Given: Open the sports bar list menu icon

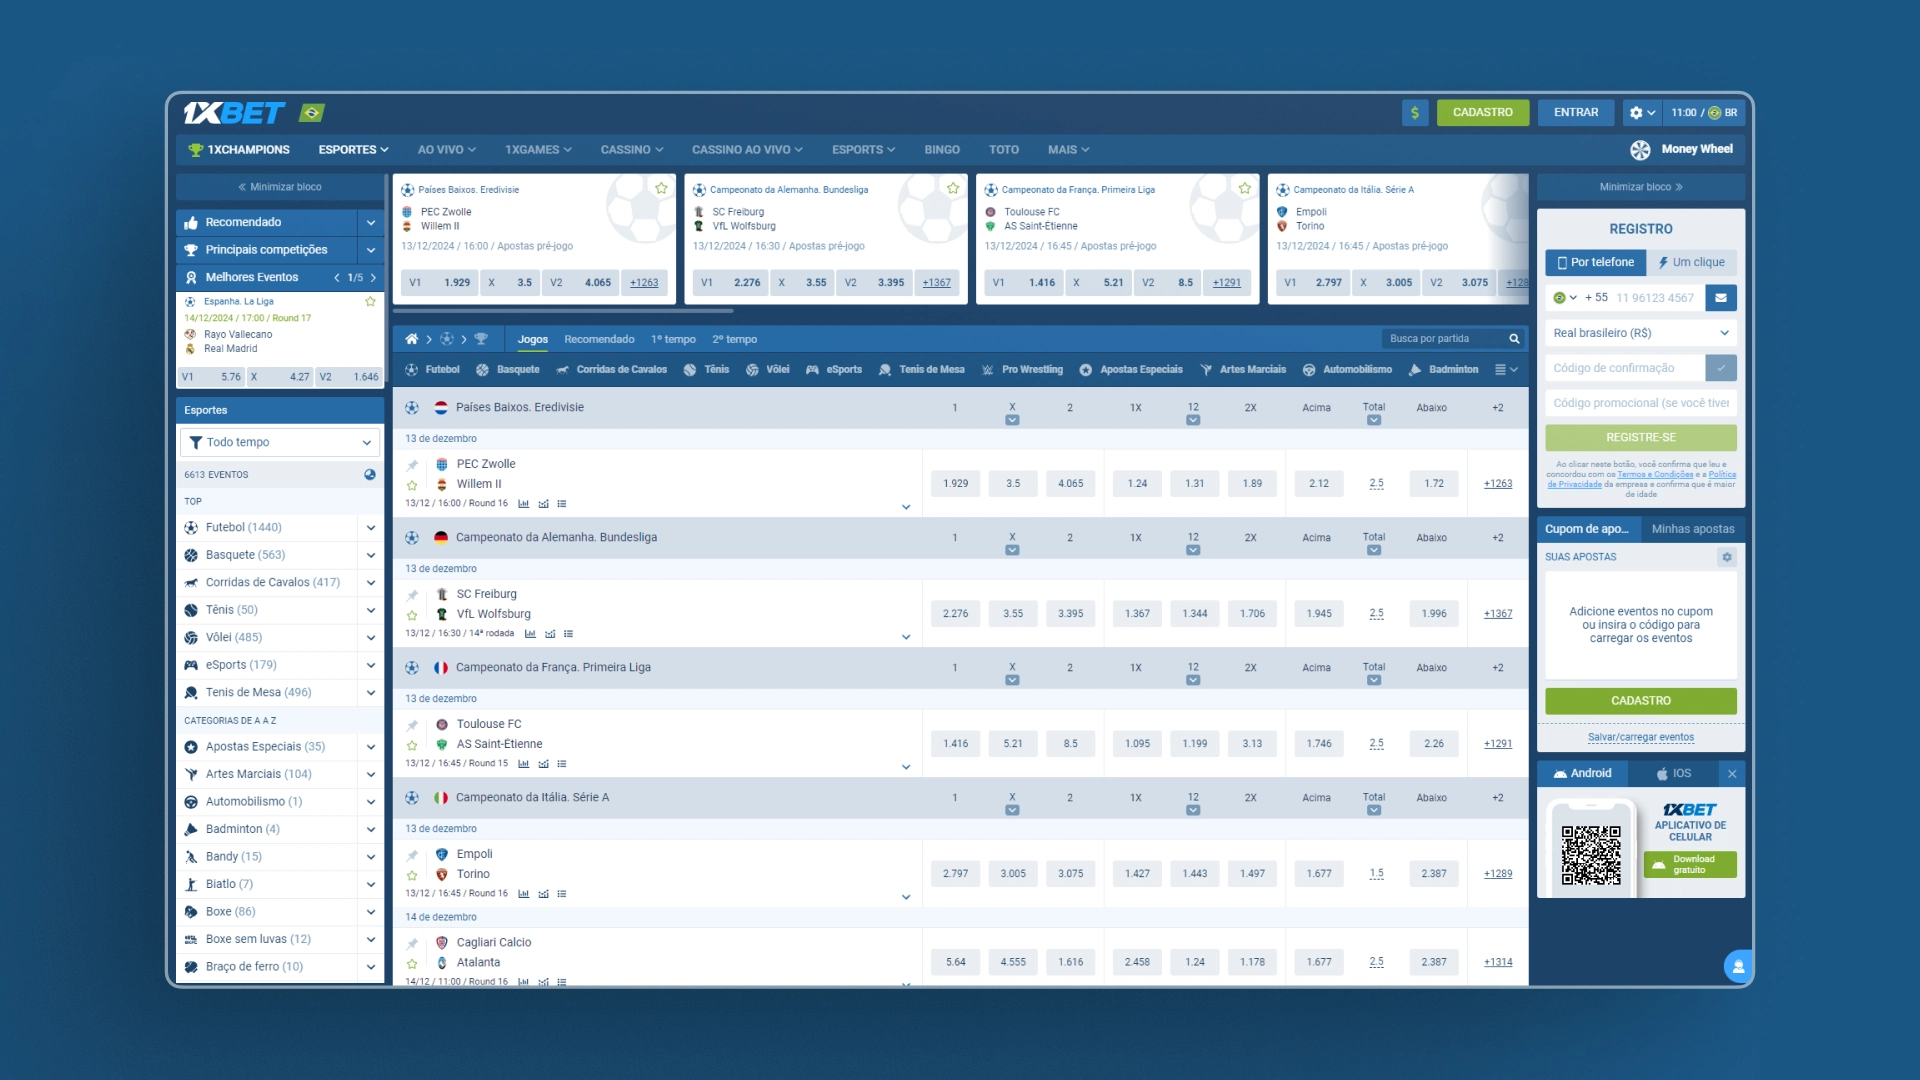Looking at the screenshot, I should click(x=1506, y=370).
